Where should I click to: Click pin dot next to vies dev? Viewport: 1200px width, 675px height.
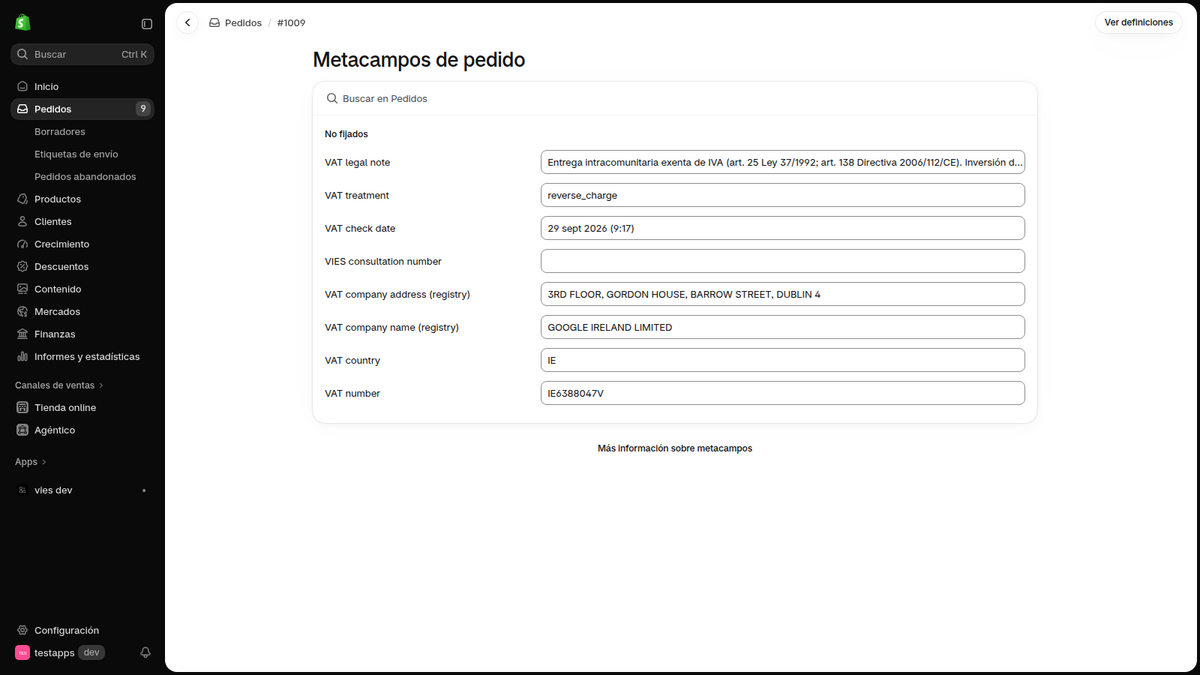point(144,490)
